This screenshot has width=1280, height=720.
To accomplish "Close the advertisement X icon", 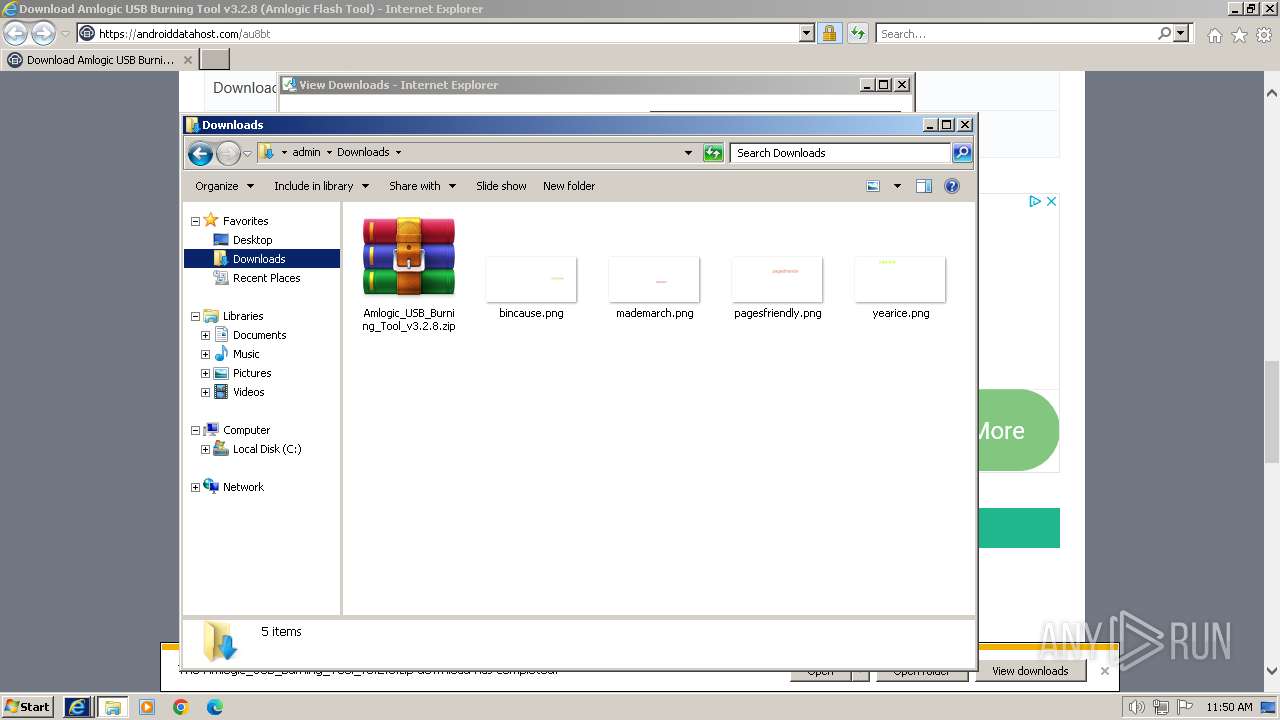I will click(1051, 201).
